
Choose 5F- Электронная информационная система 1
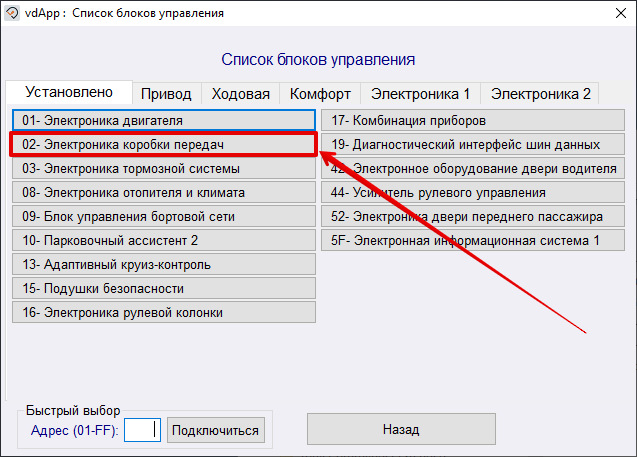(x=473, y=240)
